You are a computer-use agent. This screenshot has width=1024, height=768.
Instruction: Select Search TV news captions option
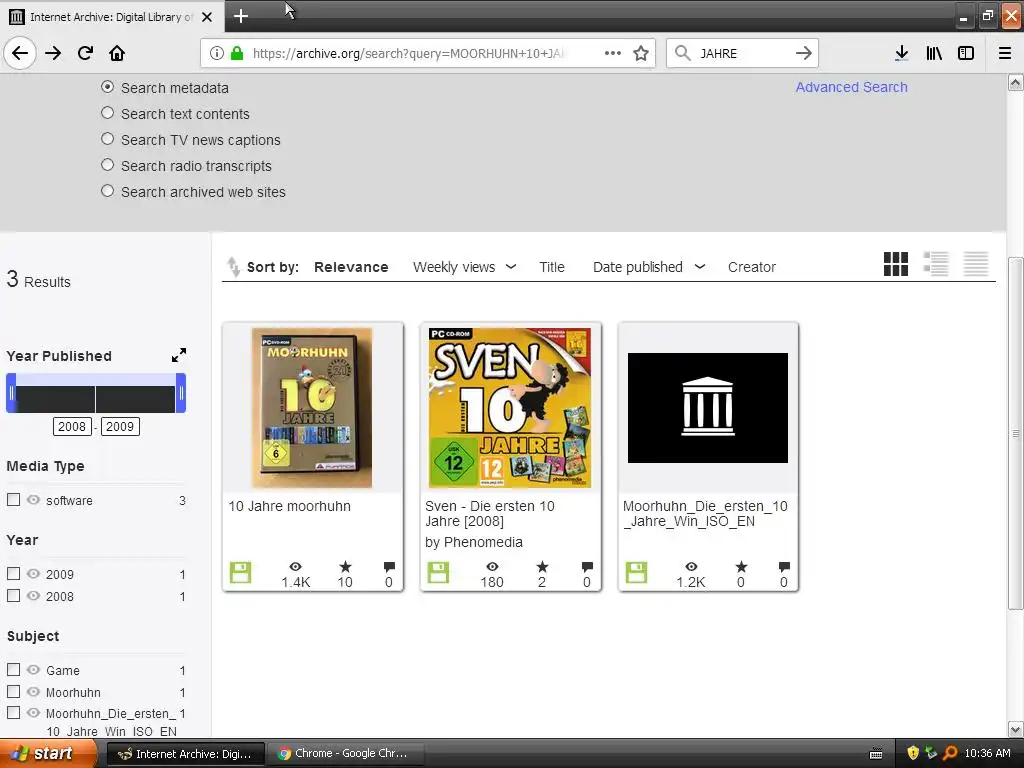(108, 138)
